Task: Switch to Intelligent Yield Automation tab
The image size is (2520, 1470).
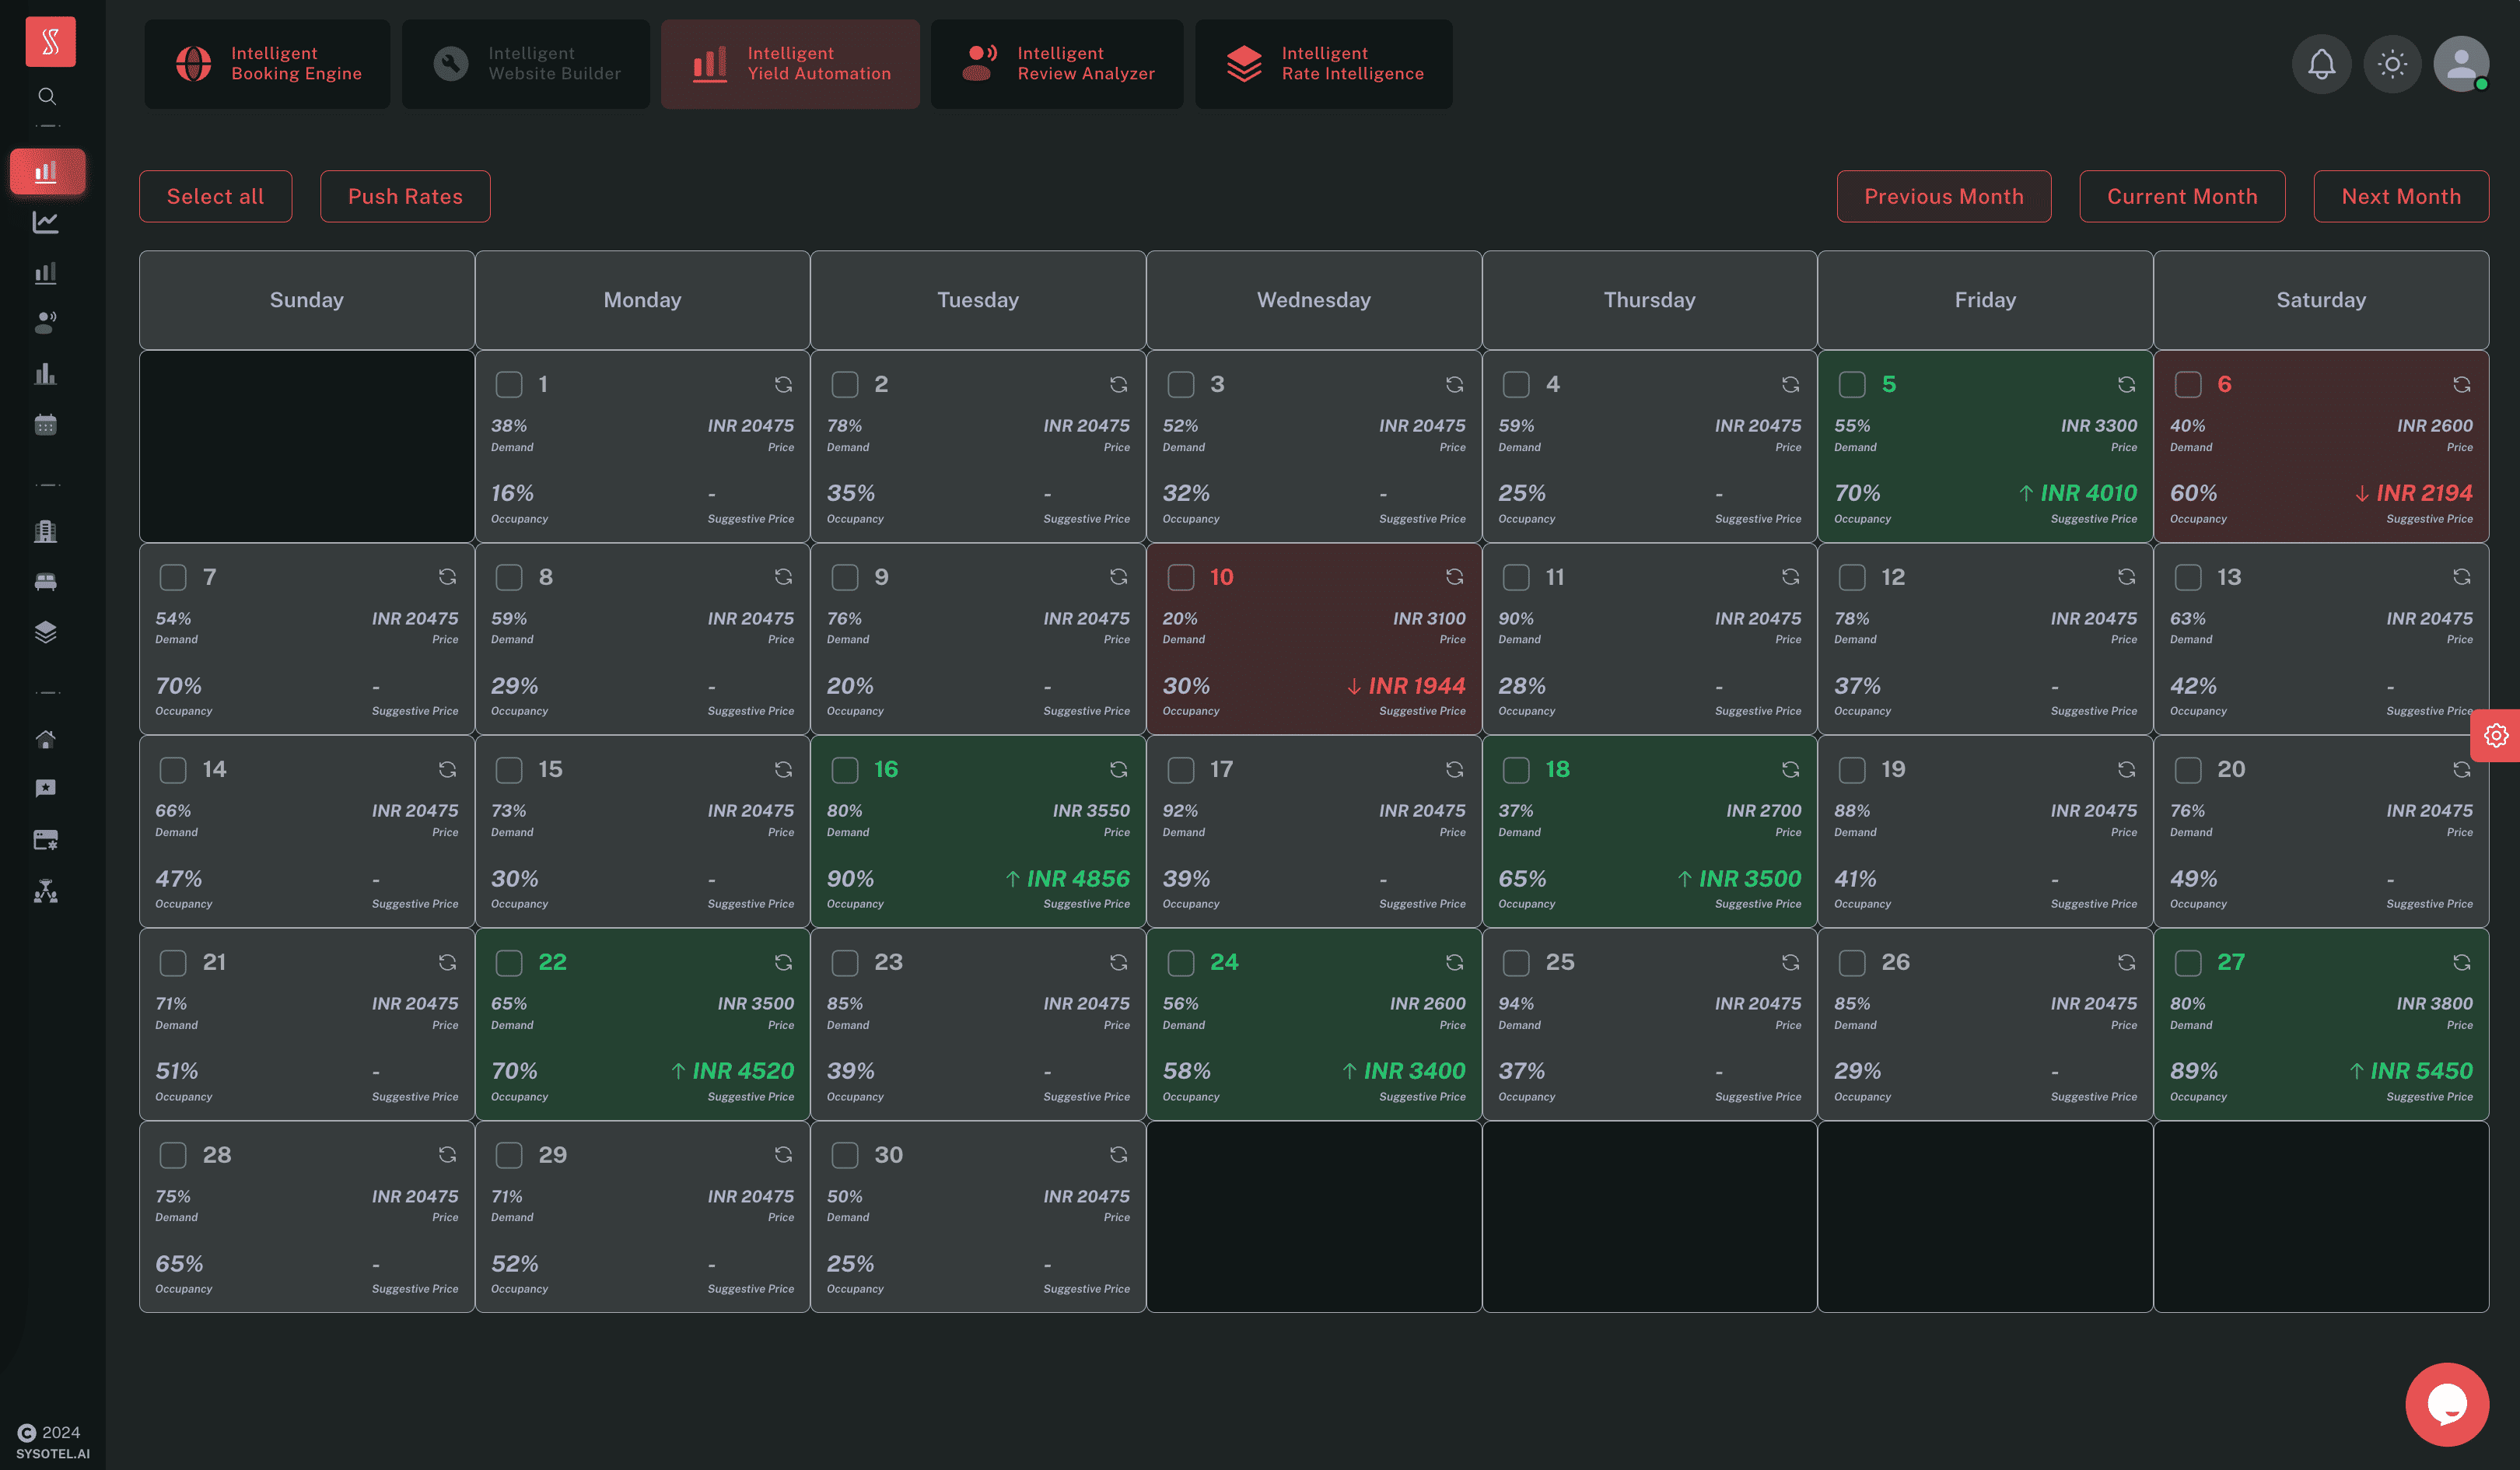Action: 790,64
